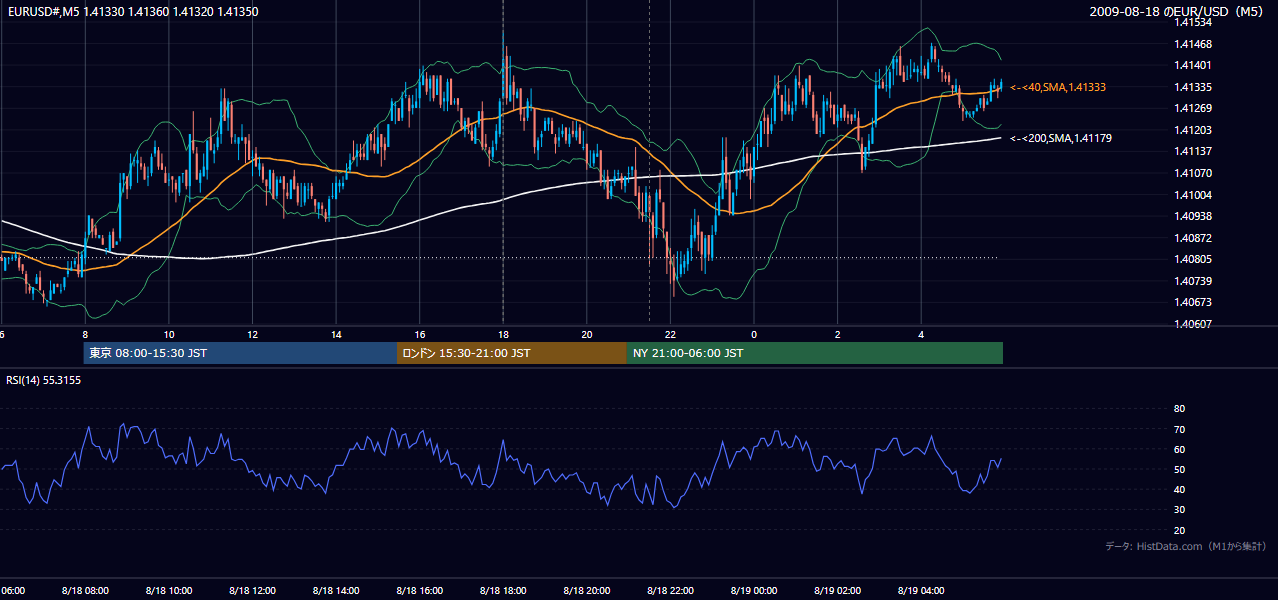Image resolution: width=1278 pixels, height=600 pixels.
Task: Click price axis value 1.40805
Action: click(x=1192, y=259)
